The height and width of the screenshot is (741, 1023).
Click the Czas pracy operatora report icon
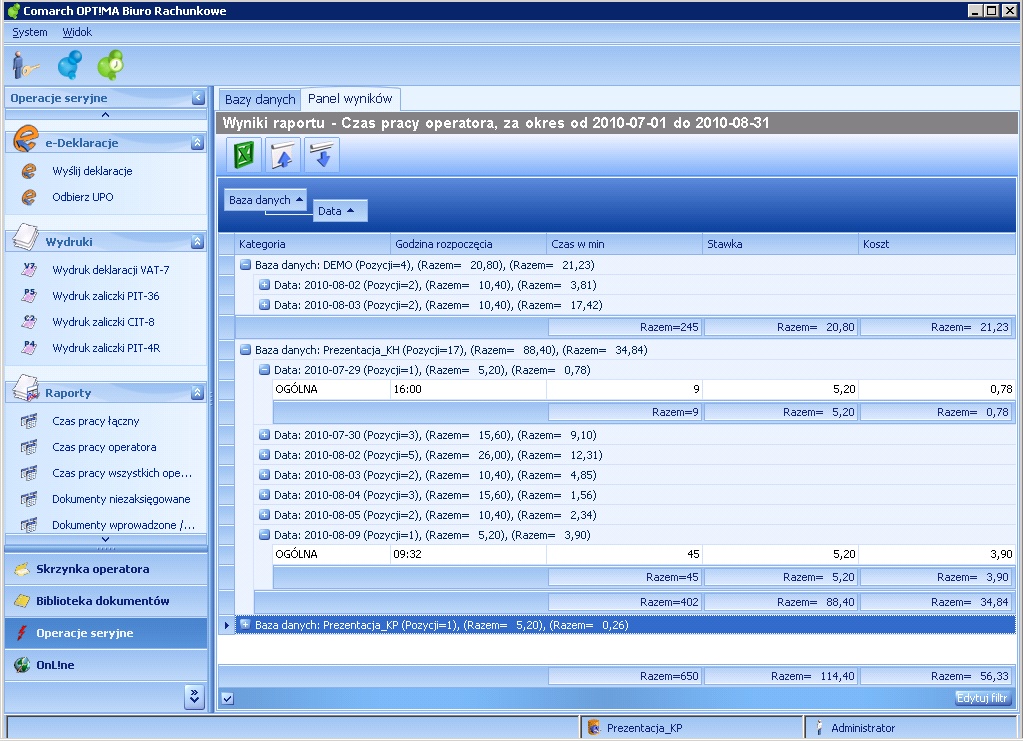[x=29, y=447]
